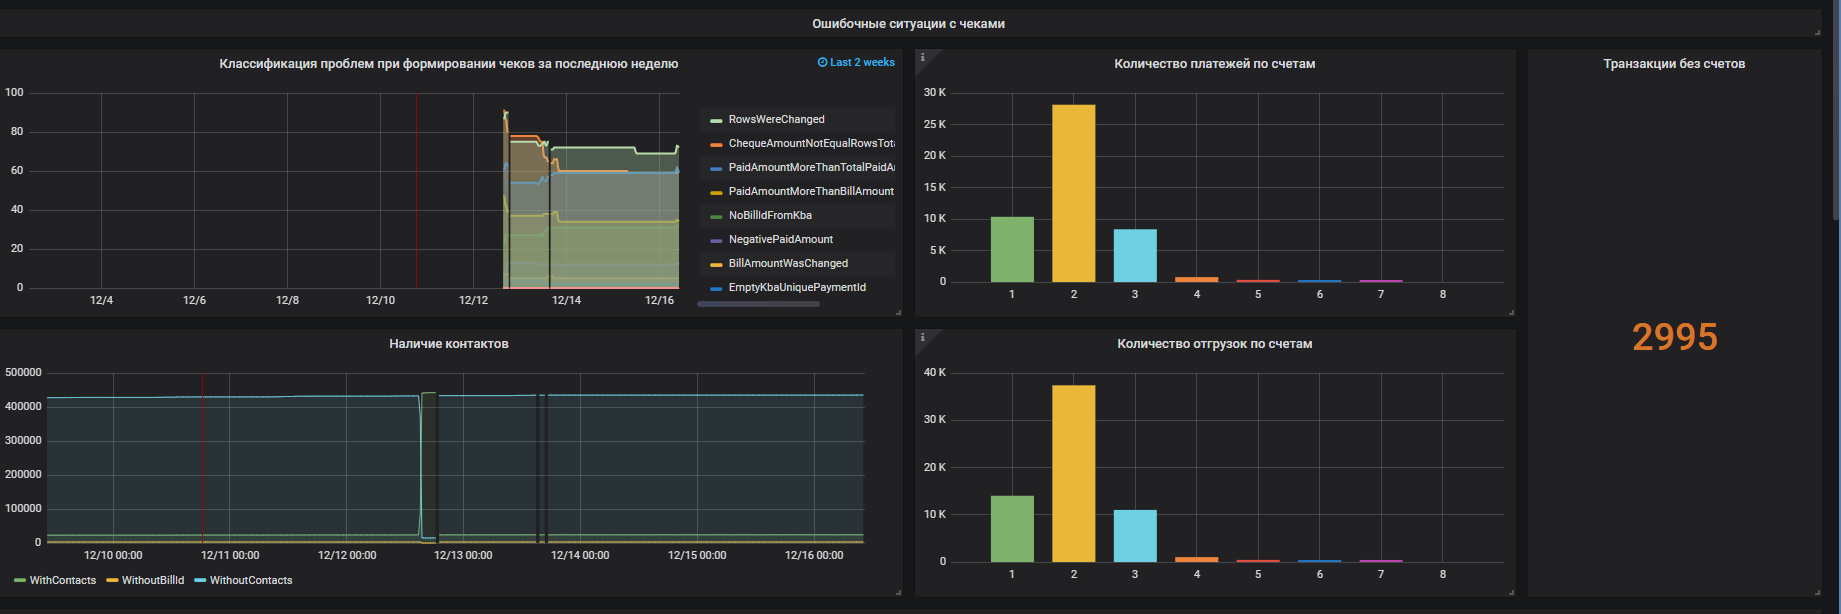Open Классификация проблем panel title menu
This screenshot has height=614, width=1841.
tap(449, 63)
